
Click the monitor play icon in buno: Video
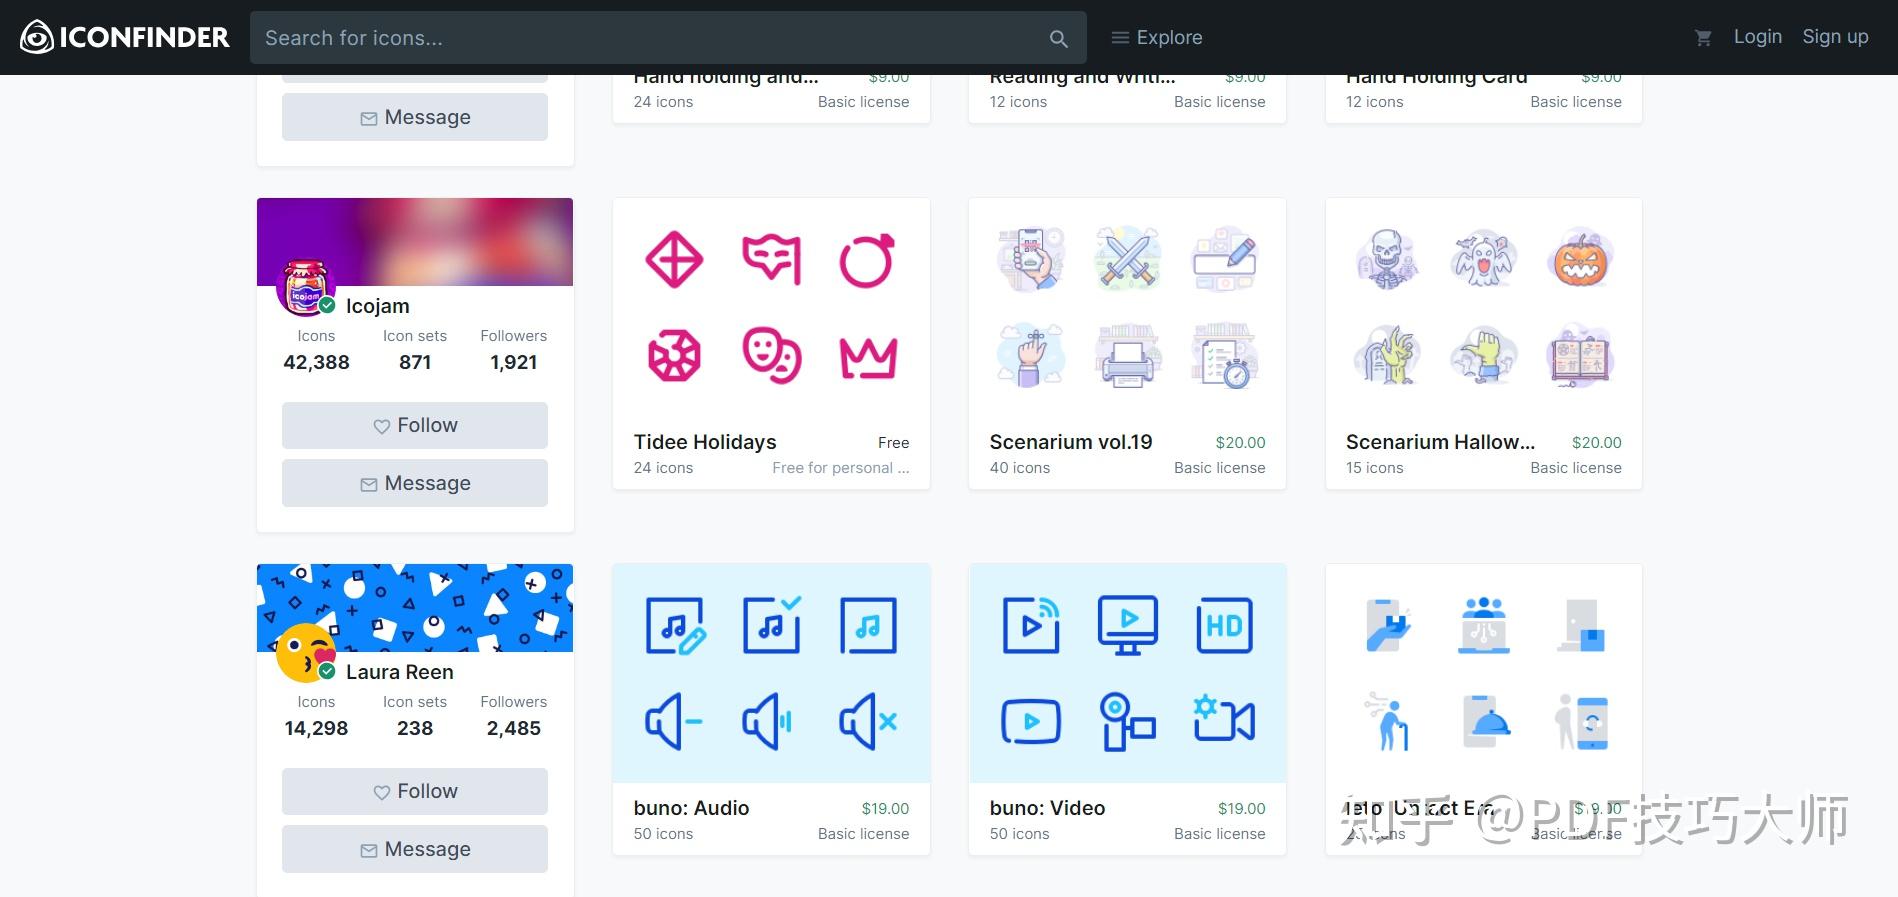point(1127,625)
